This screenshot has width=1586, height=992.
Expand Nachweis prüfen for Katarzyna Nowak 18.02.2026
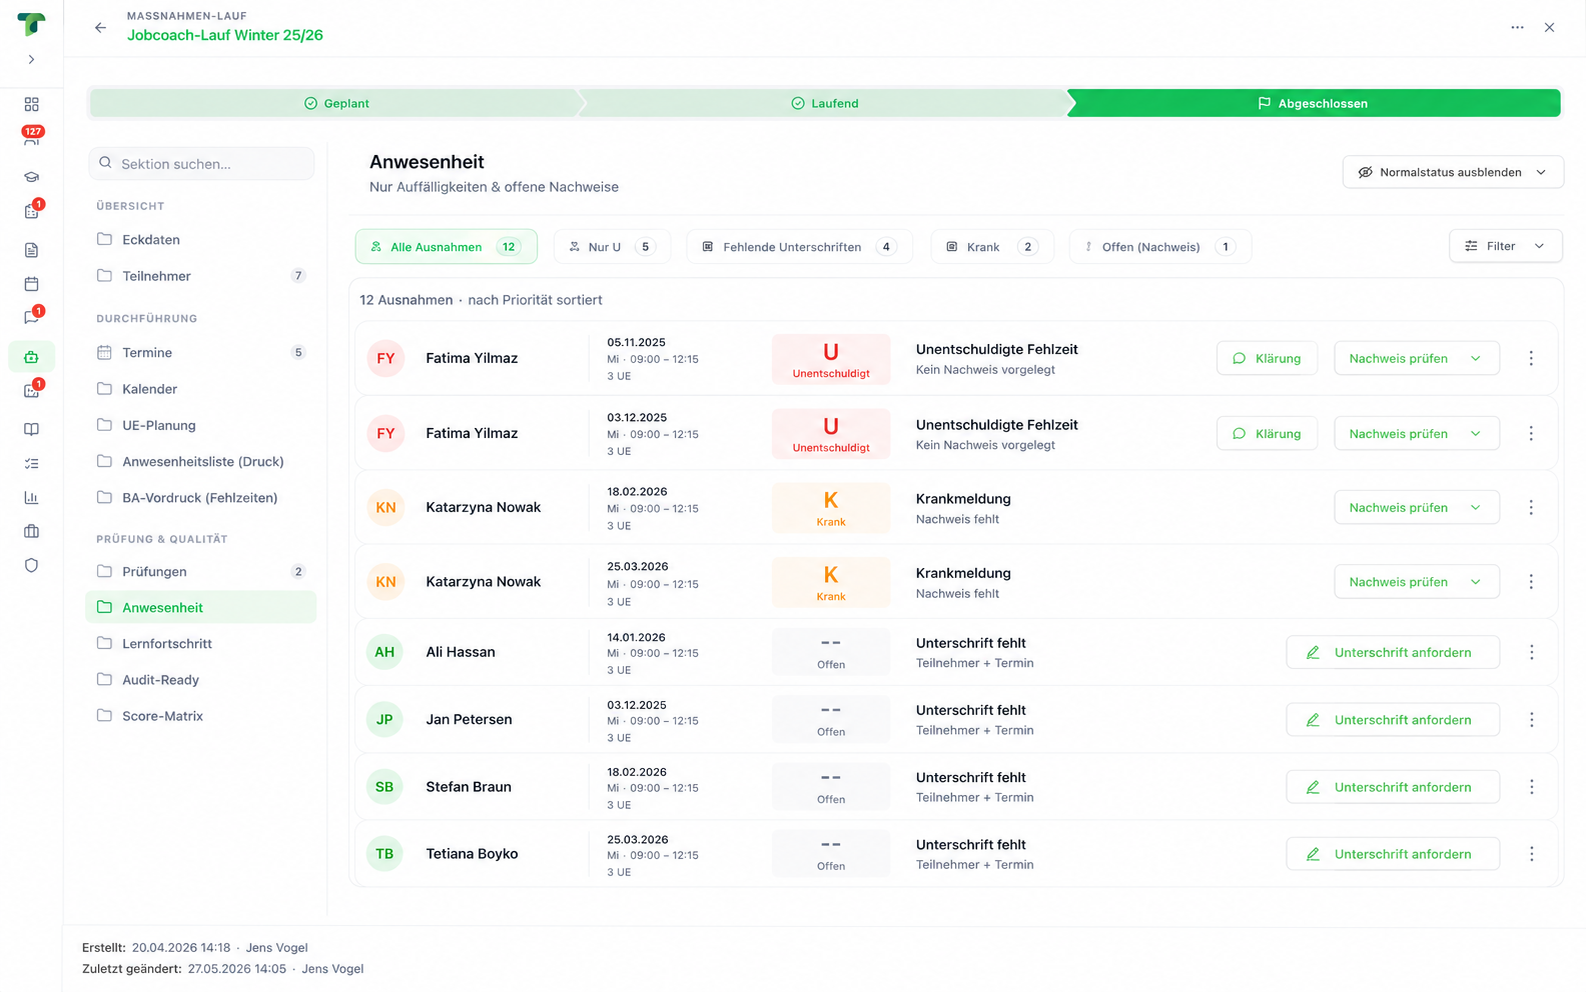(x=1416, y=508)
